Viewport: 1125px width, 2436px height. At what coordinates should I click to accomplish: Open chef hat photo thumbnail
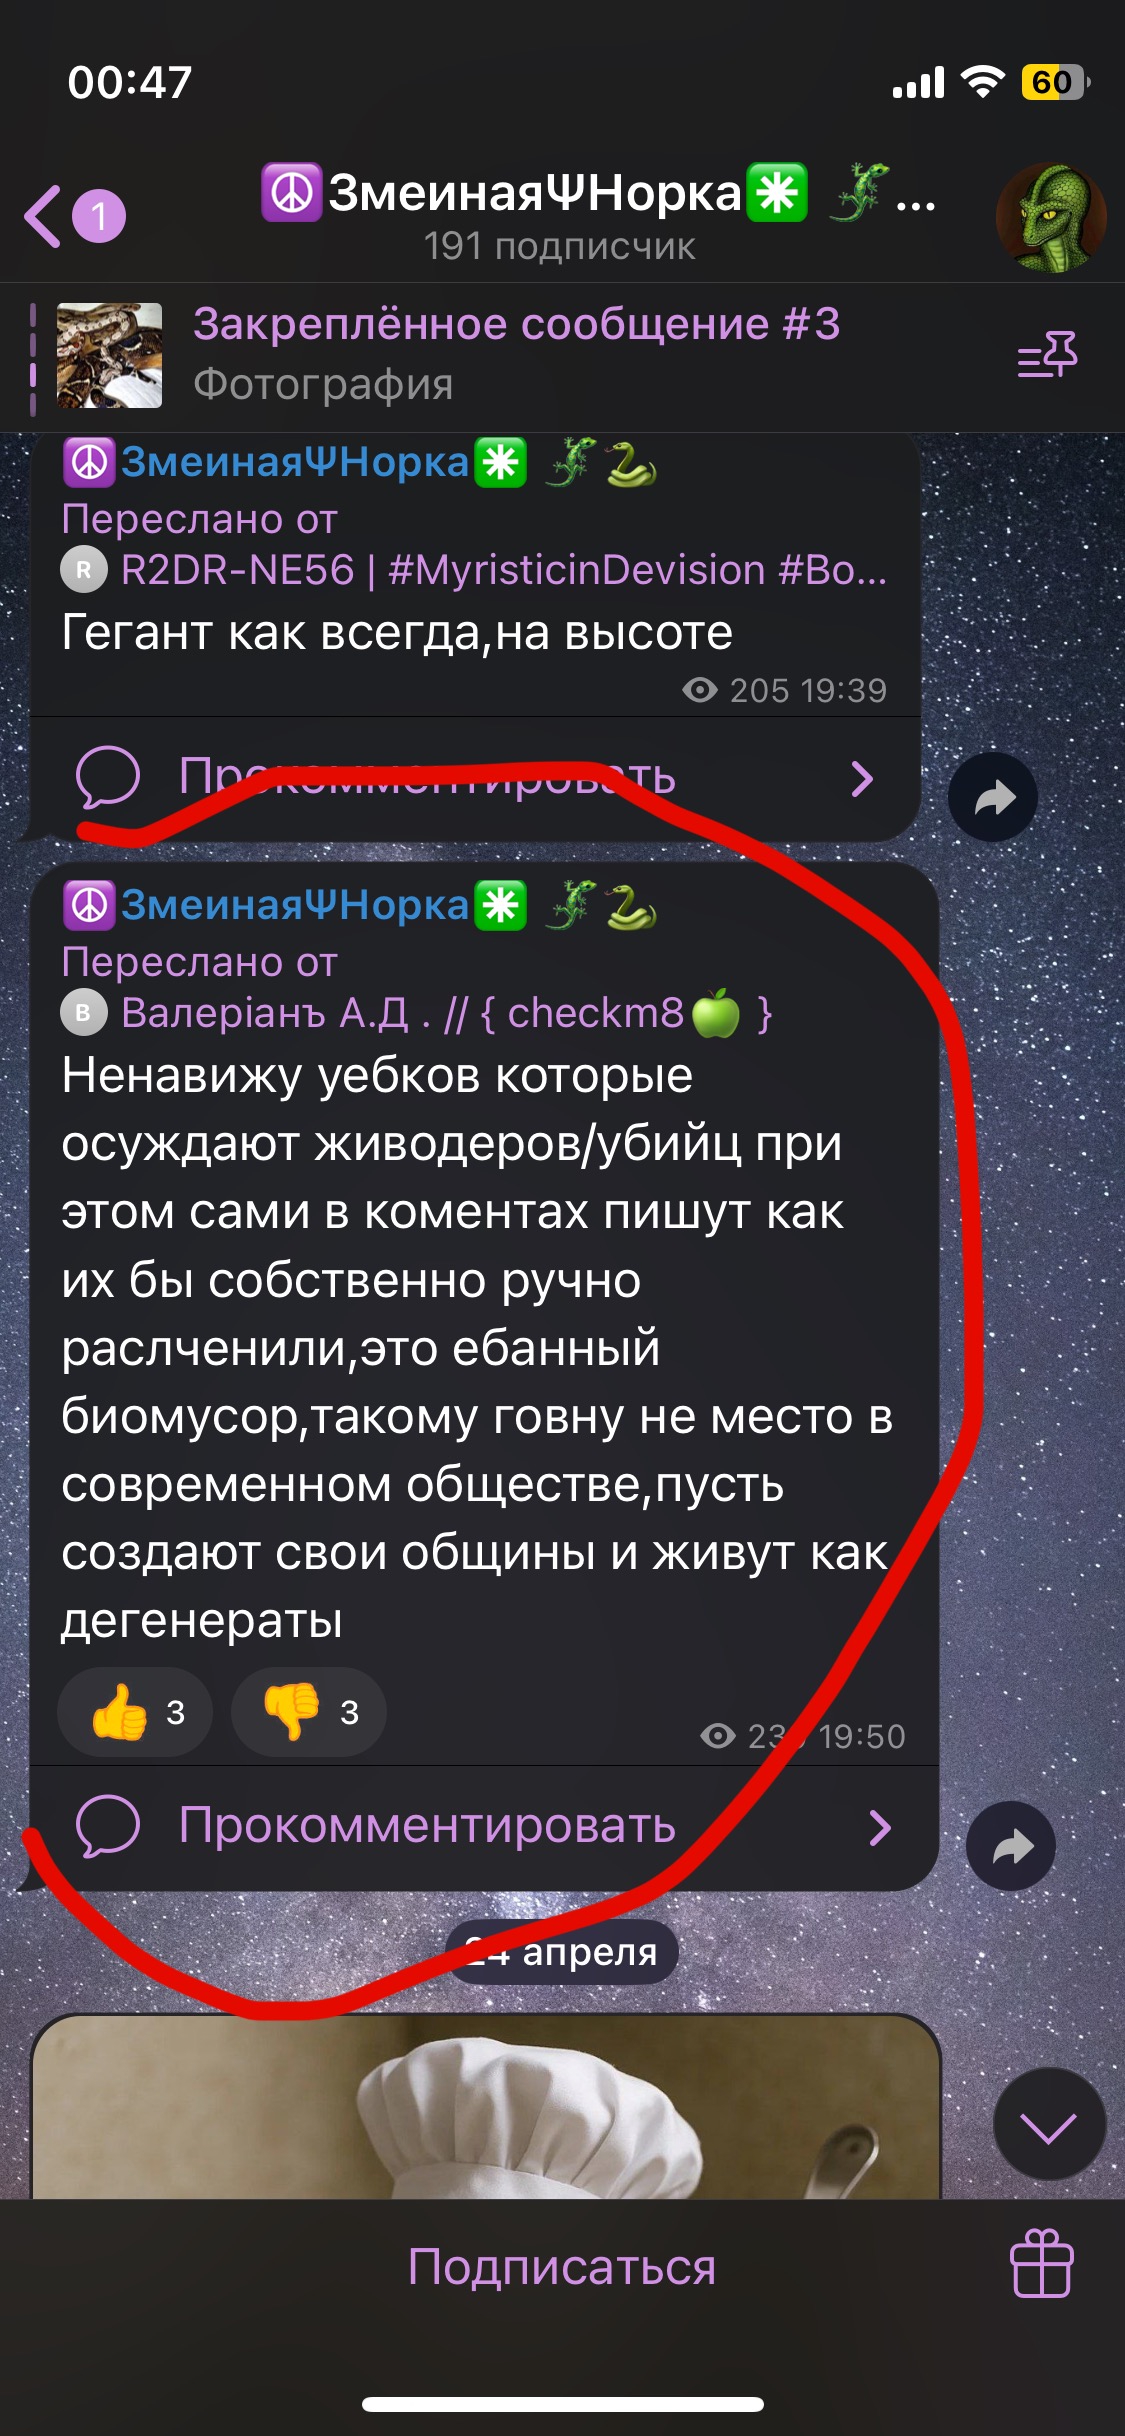coord(486,2106)
